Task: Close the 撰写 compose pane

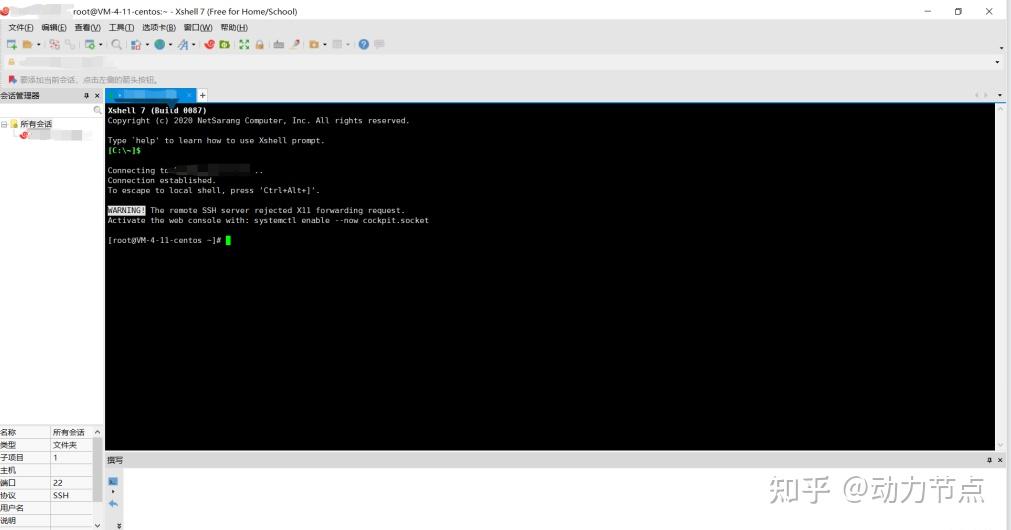Action: click(x=1000, y=460)
